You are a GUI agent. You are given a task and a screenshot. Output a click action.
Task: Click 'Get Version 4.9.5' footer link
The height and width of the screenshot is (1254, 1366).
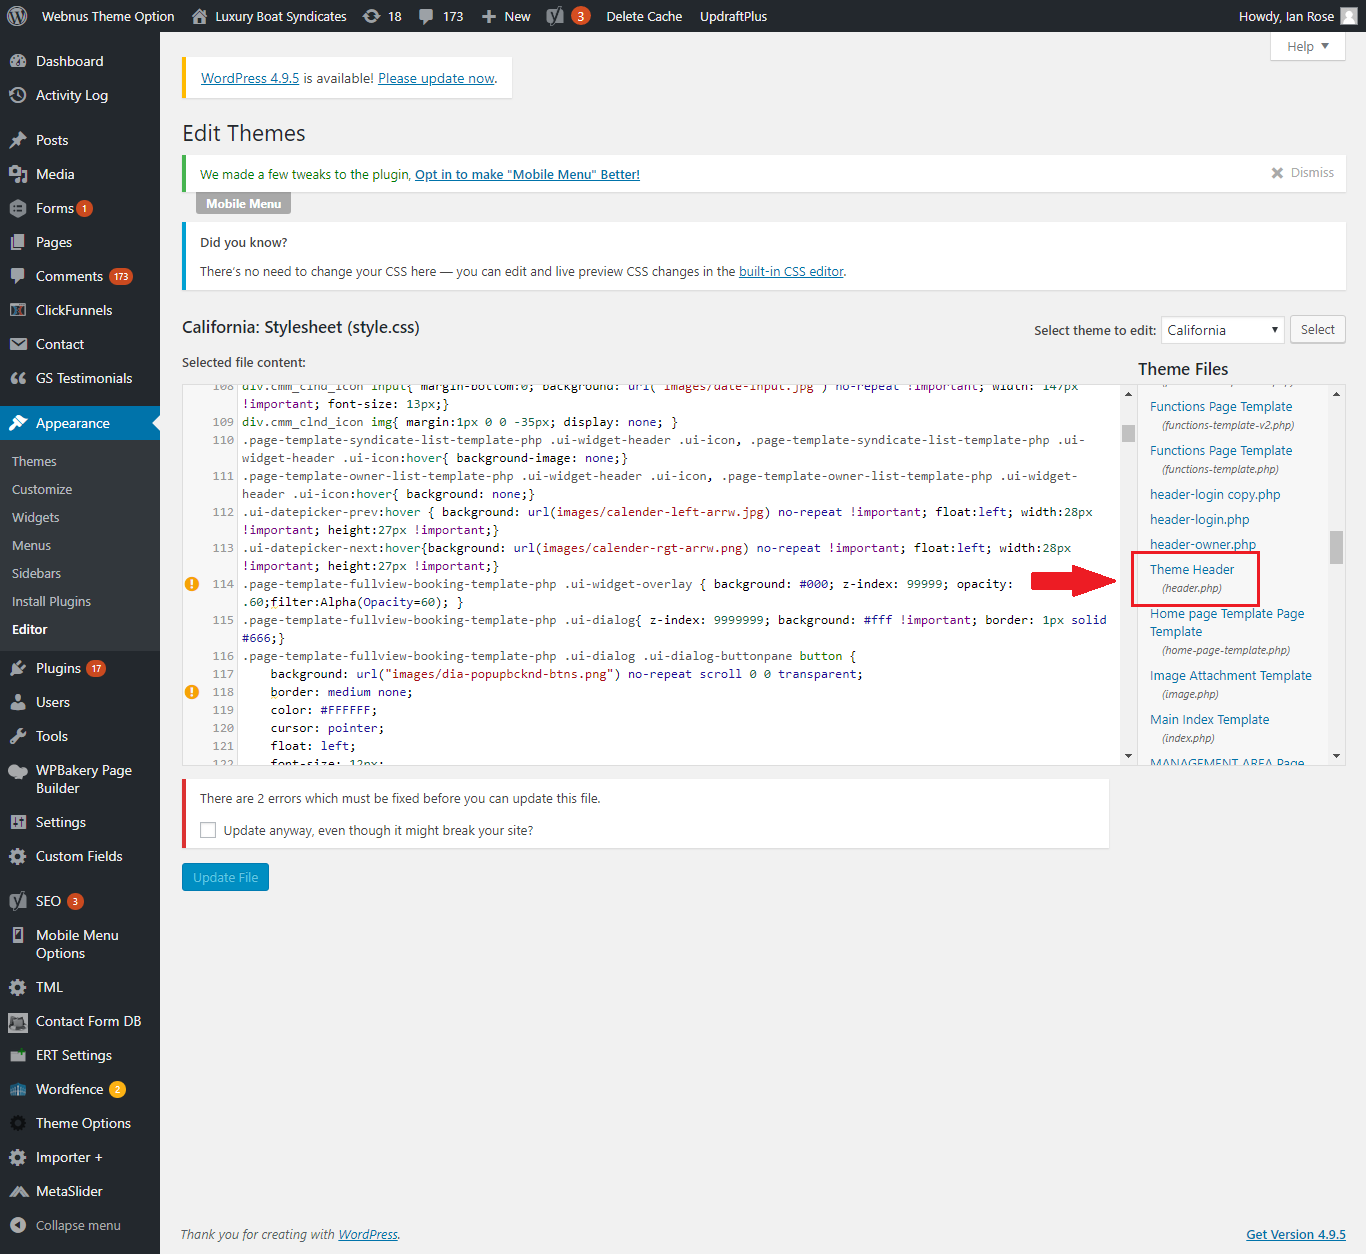pyautogui.click(x=1296, y=1234)
